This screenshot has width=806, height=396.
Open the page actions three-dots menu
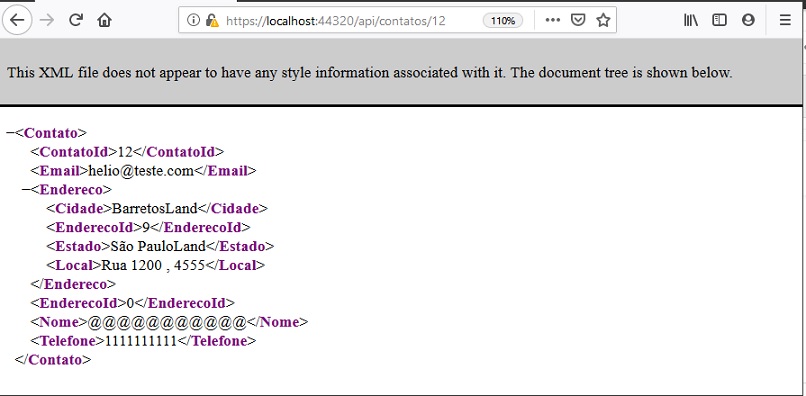tap(553, 20)
